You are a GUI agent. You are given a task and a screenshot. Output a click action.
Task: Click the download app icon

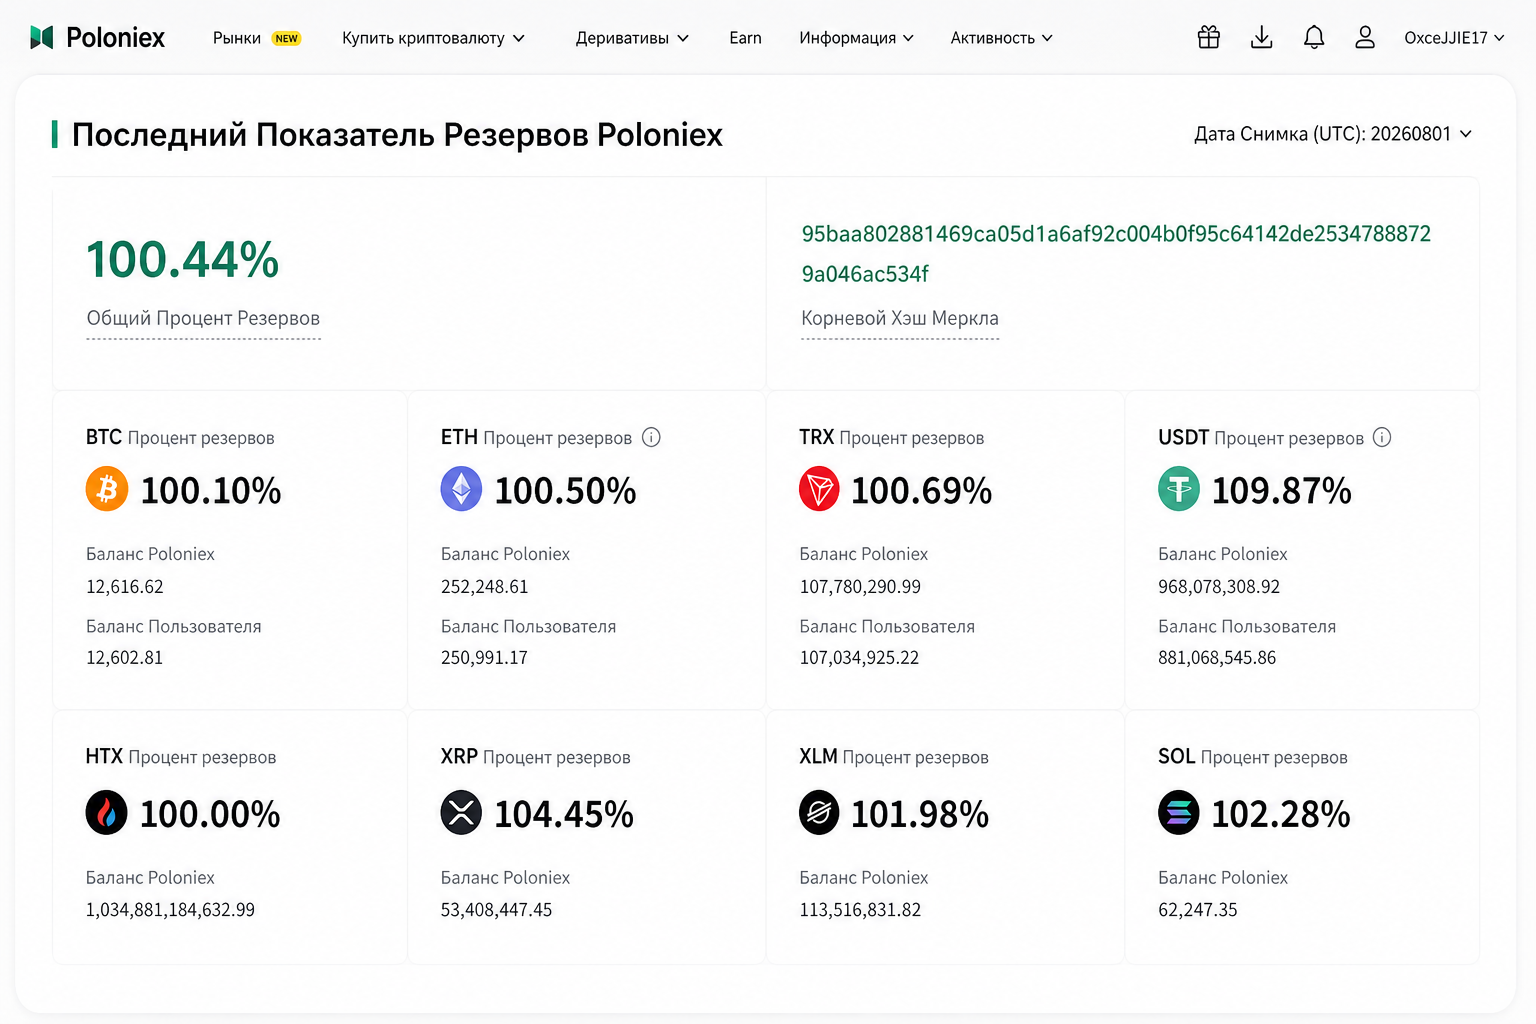pos(1261,37)
